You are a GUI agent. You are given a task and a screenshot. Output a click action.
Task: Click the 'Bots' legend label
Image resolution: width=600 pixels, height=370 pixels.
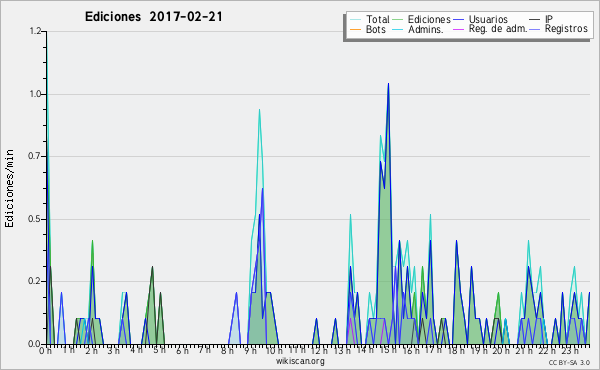(376, 29)
